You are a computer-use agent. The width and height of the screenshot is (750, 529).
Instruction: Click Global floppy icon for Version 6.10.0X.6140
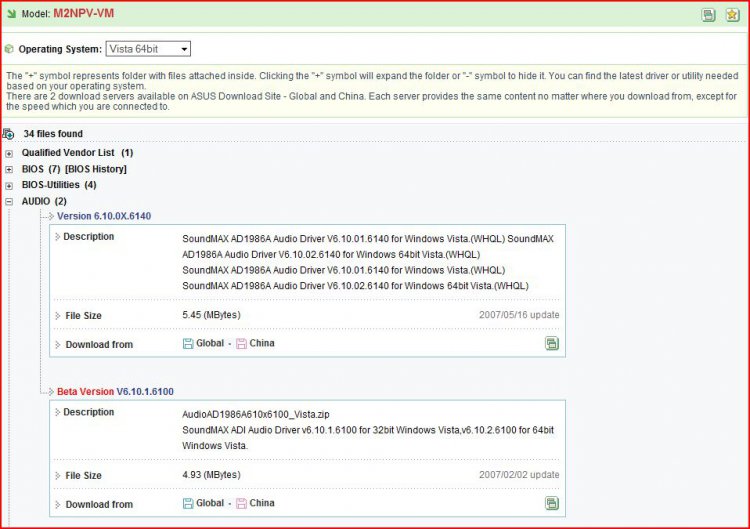[188, 343]
